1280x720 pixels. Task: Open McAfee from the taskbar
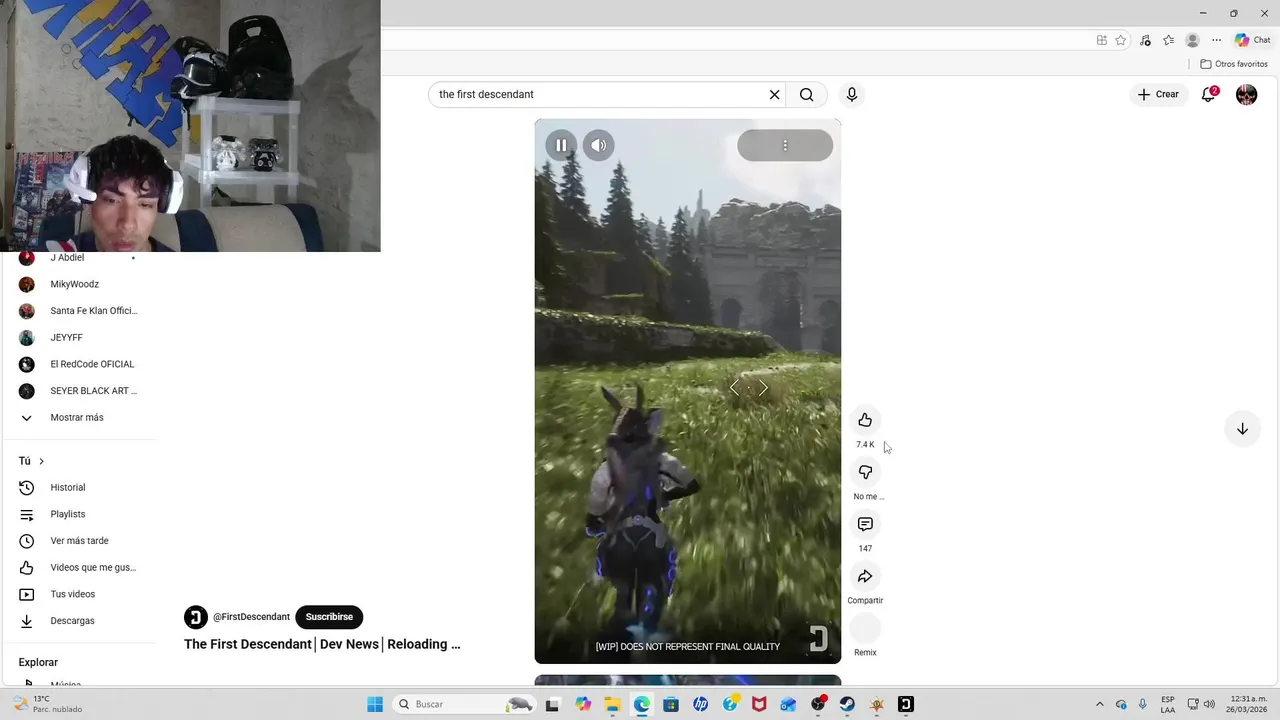(759, 704)
